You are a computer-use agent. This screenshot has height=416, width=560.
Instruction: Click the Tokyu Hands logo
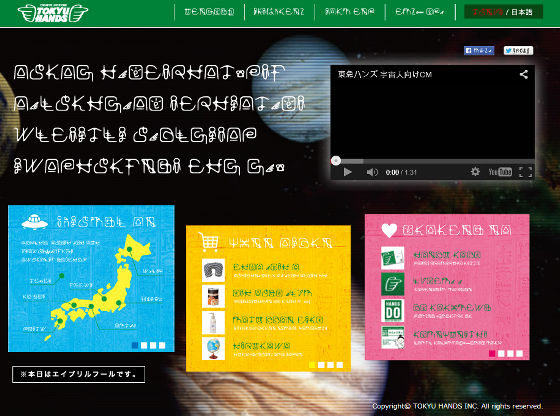pos(52,13)
